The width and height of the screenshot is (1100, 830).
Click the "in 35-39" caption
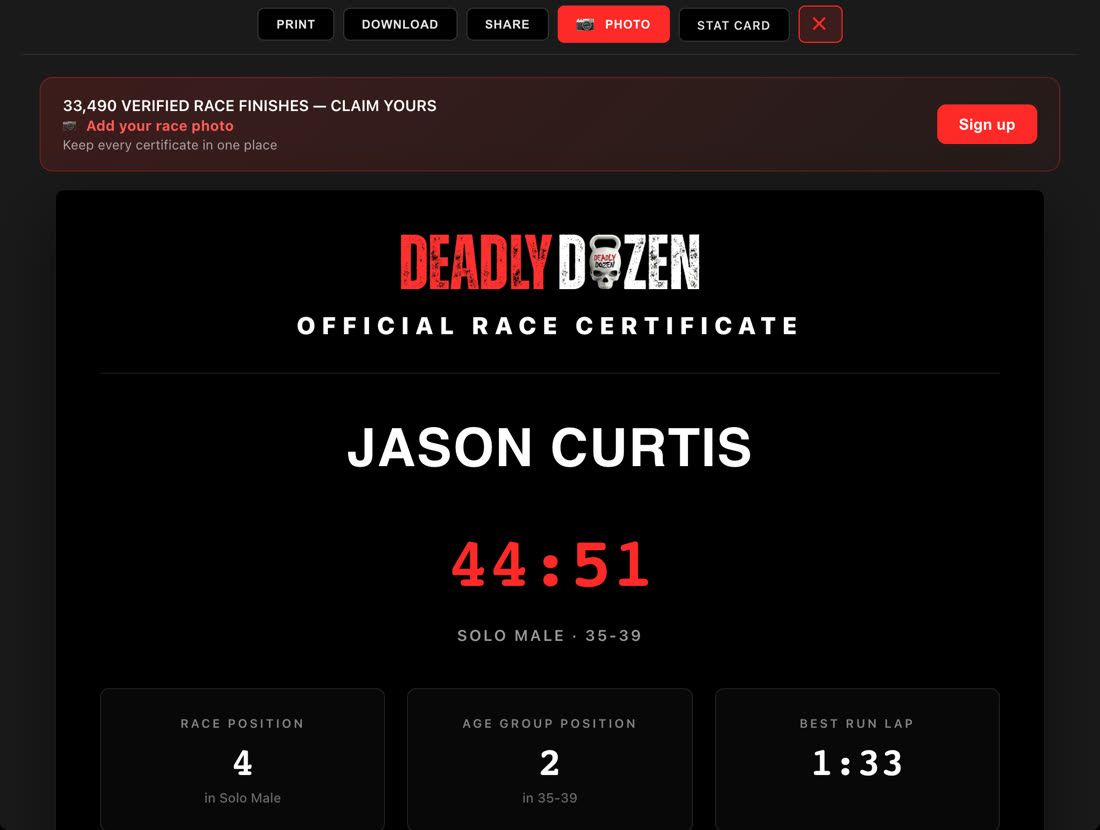pyautogui.click(x=550, y=798)
